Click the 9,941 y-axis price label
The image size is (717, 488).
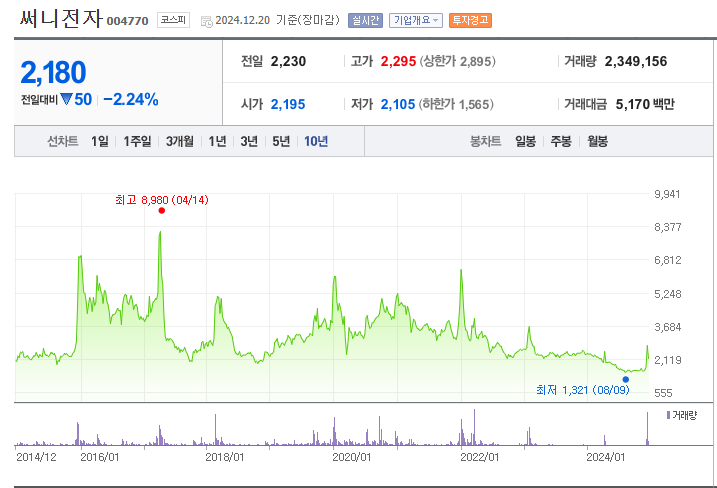[667, 194]
